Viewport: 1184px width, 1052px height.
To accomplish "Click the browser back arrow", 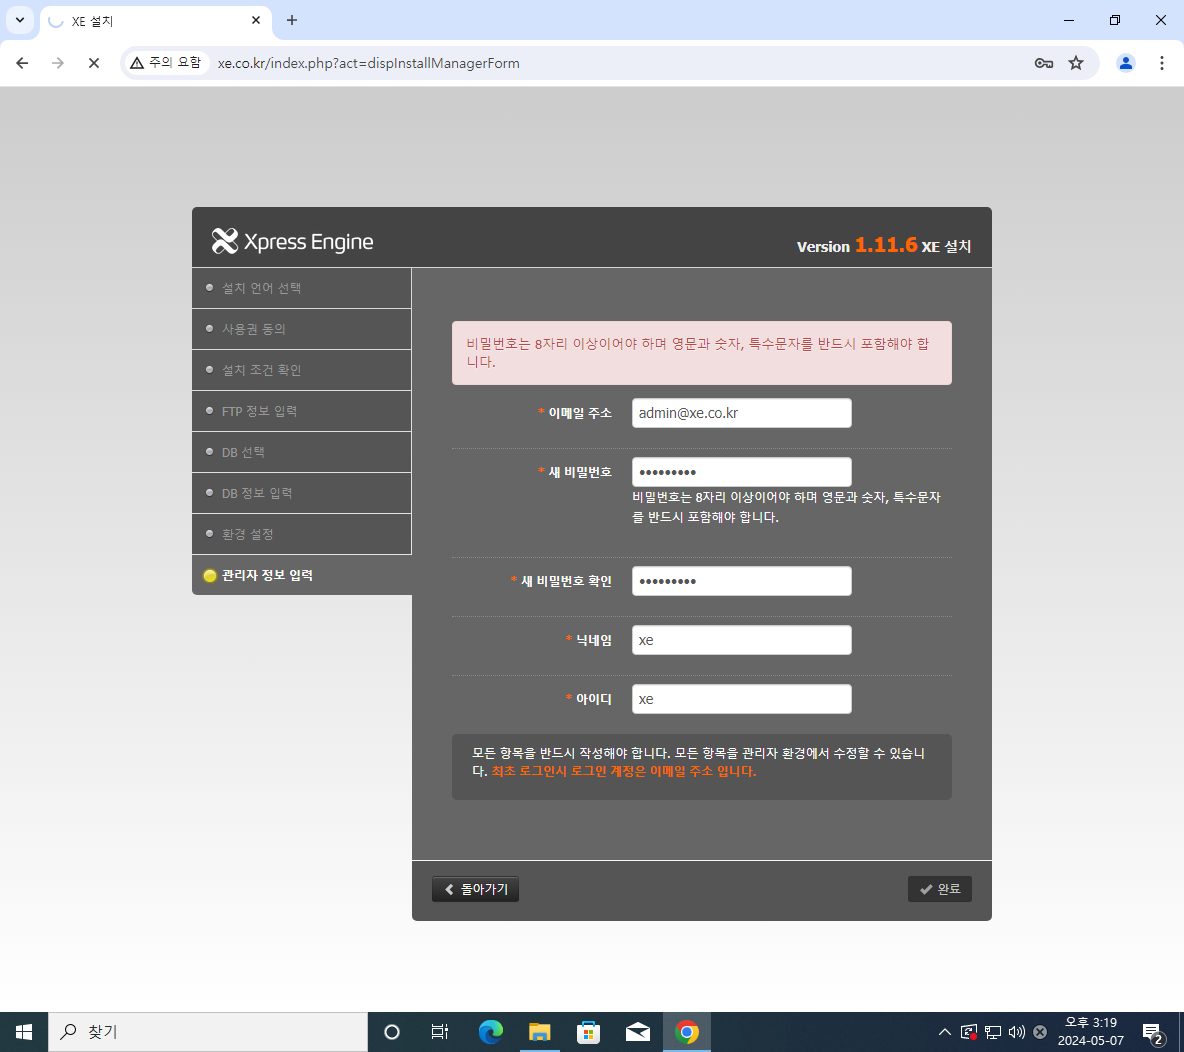I will 22,63.
